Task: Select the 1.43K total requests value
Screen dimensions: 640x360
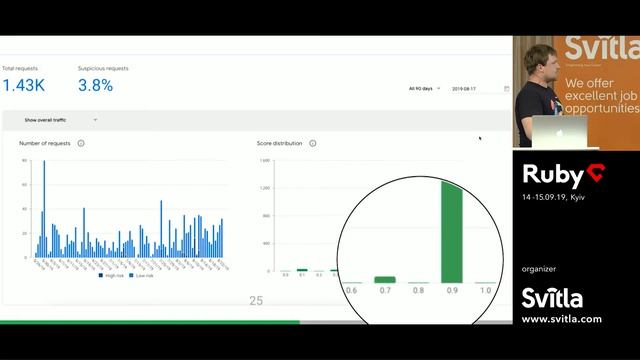Action: click(24, 85)
